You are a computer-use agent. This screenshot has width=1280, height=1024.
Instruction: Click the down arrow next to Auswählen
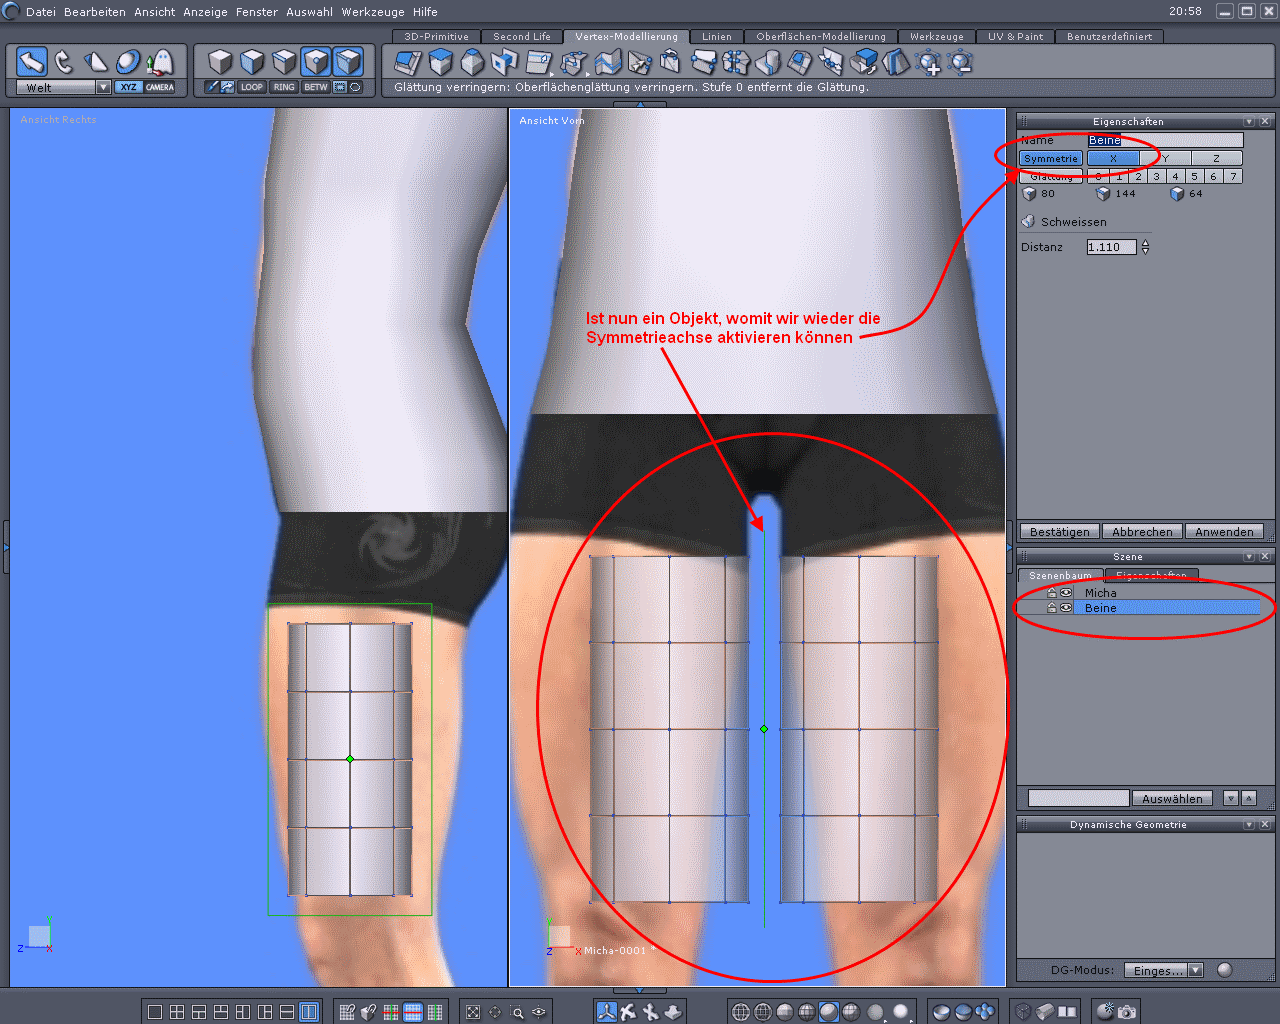[x=1231, y=798]
